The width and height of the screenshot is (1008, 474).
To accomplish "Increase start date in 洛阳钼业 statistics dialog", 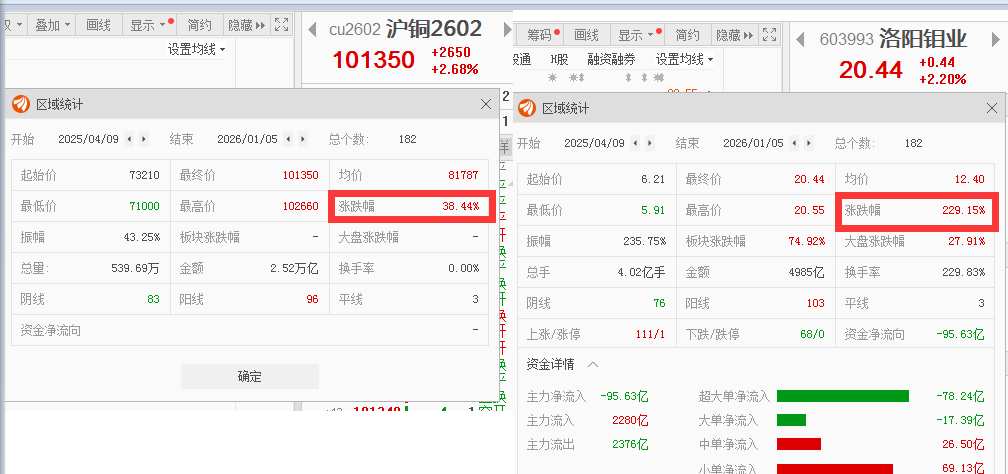I will [x=649, y=143].
